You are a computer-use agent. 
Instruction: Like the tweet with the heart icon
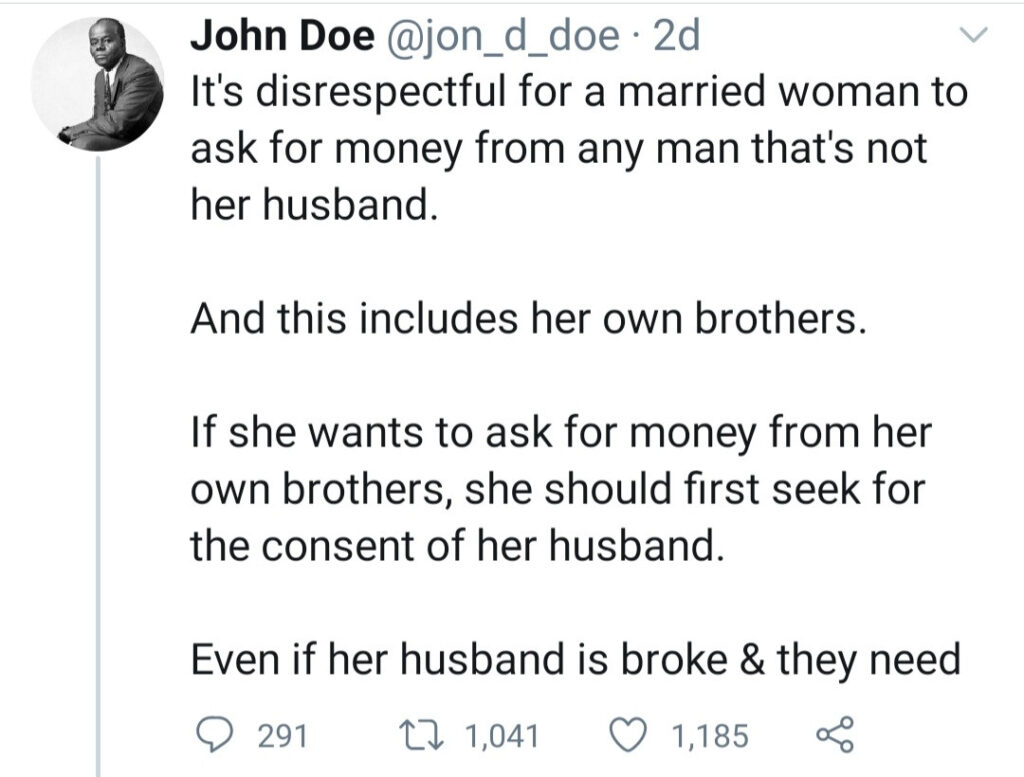pos(629,735)
